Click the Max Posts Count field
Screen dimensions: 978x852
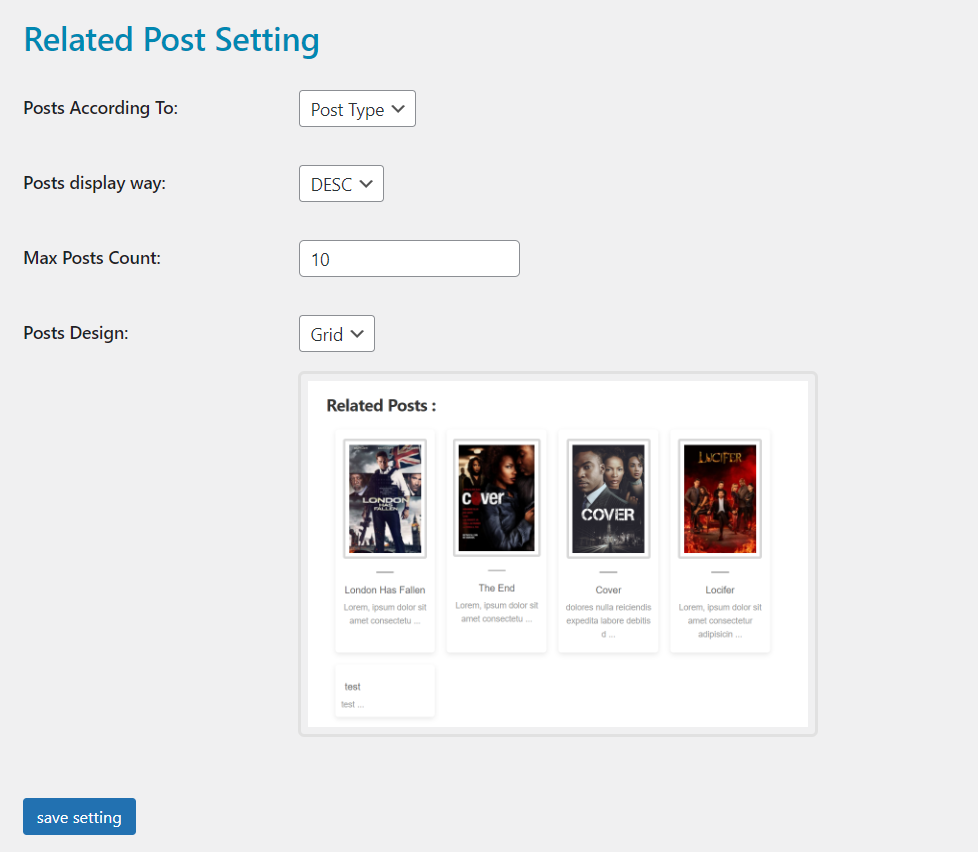(409, 258)
